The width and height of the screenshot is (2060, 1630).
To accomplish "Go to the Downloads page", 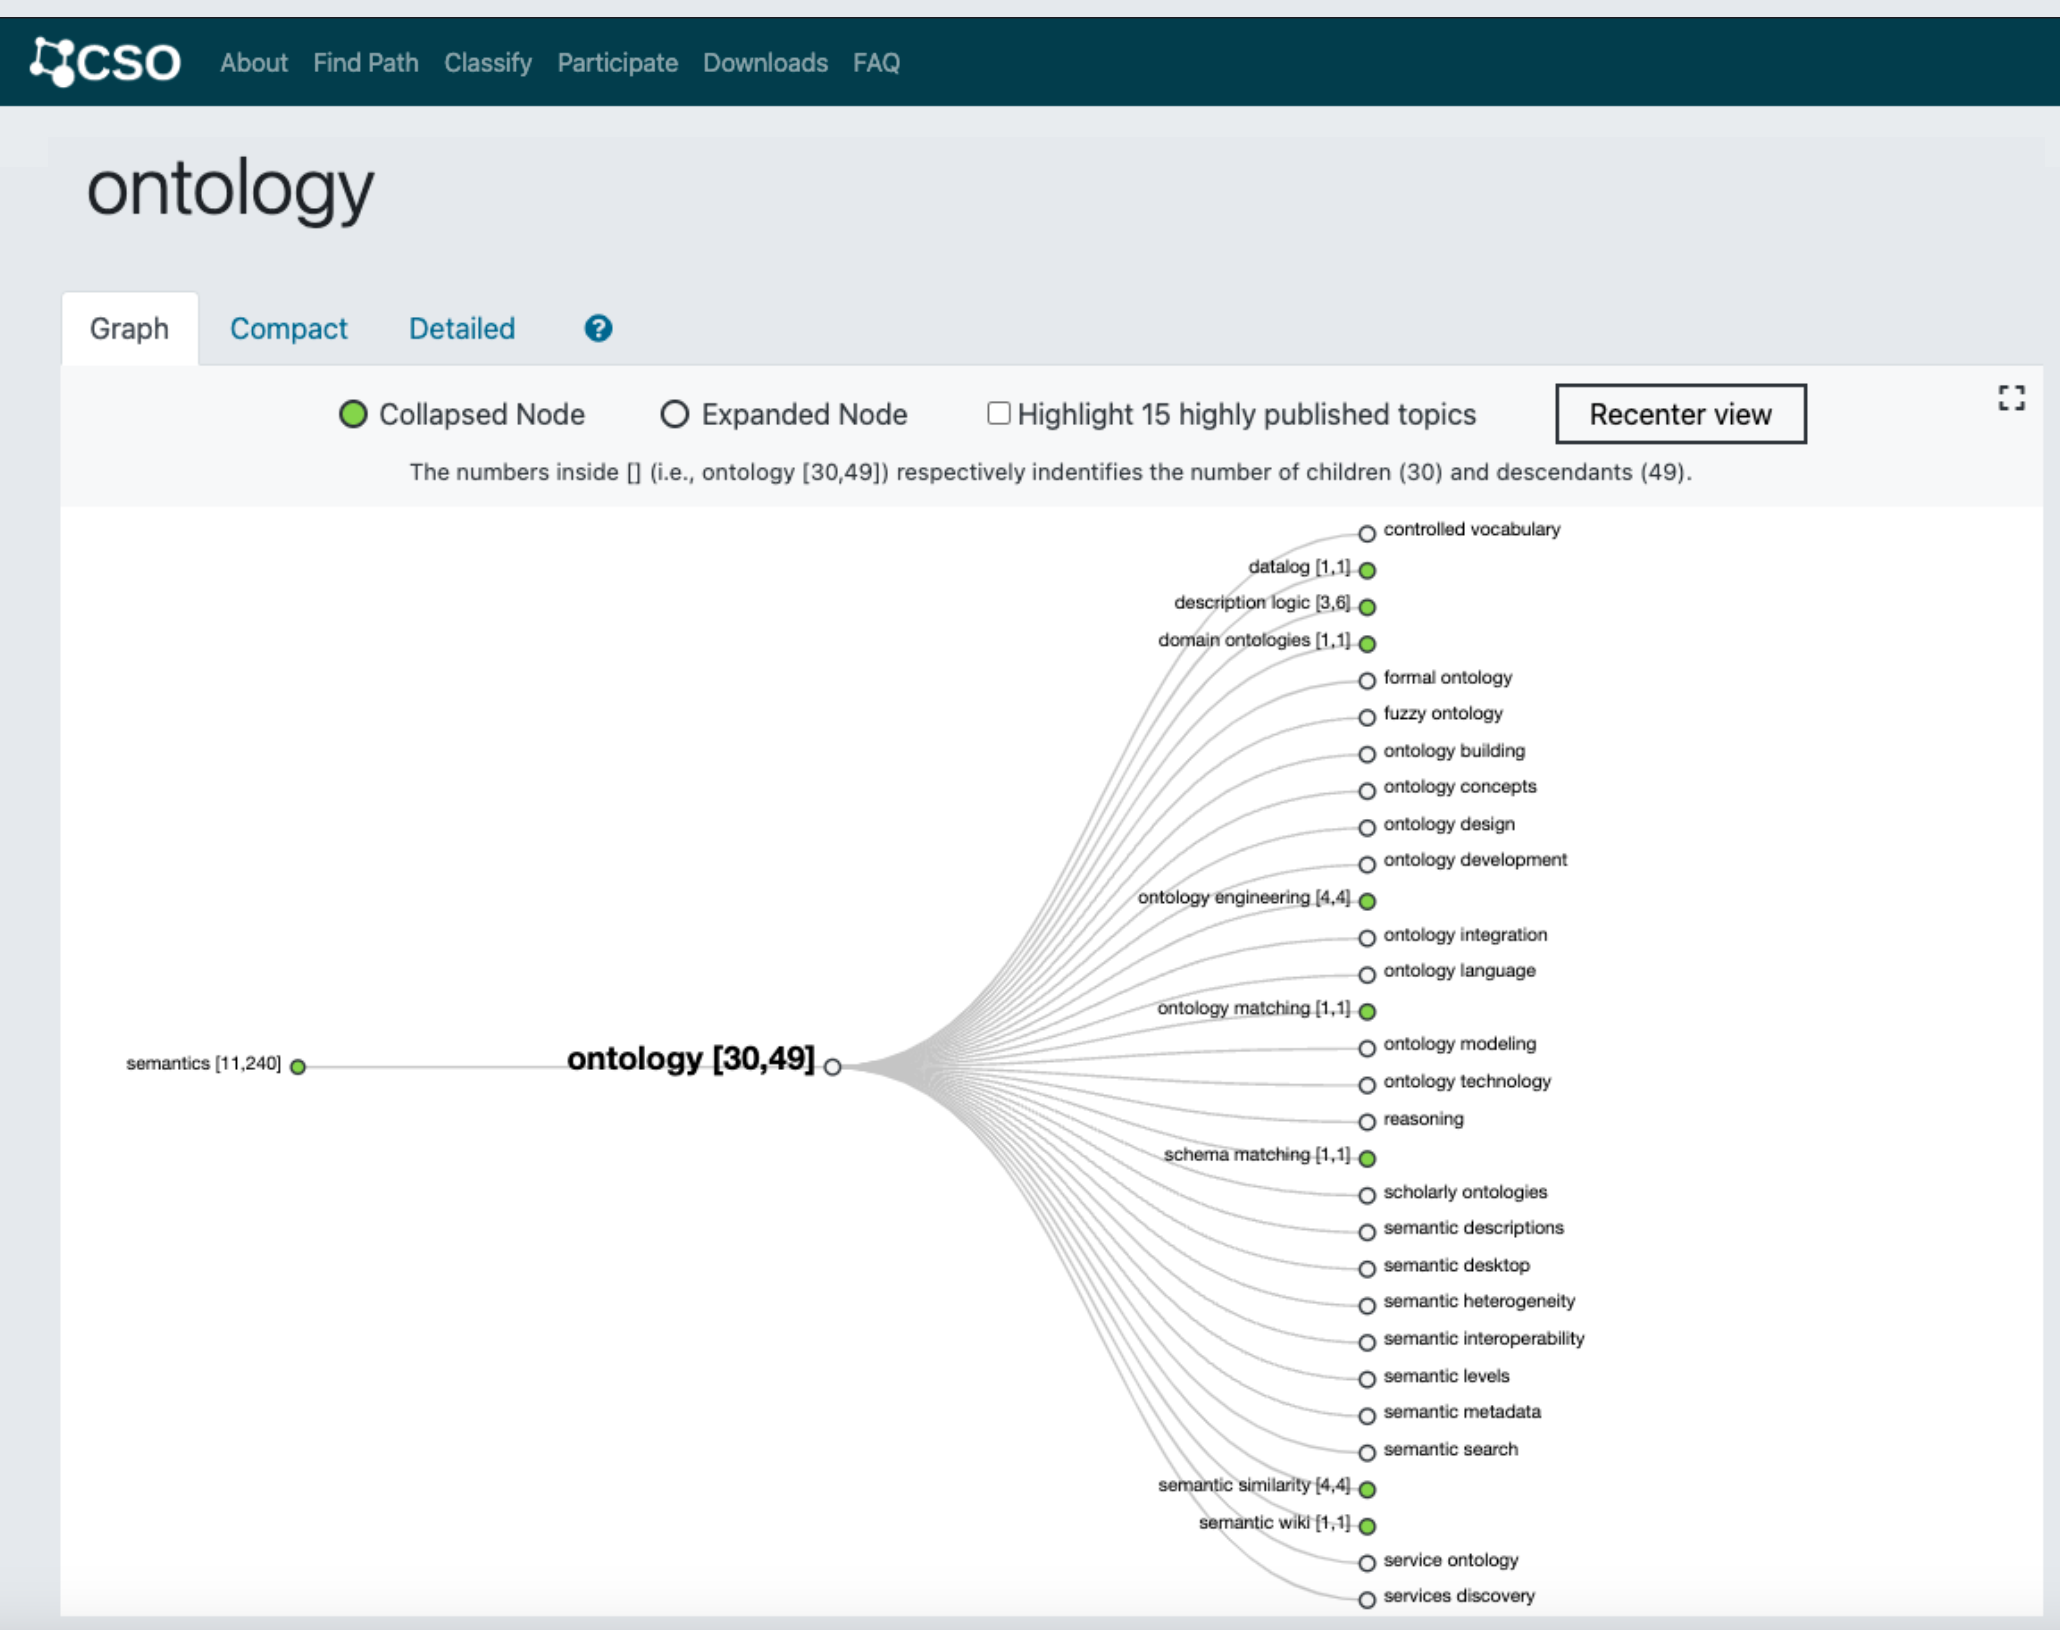I will [765, 63].
